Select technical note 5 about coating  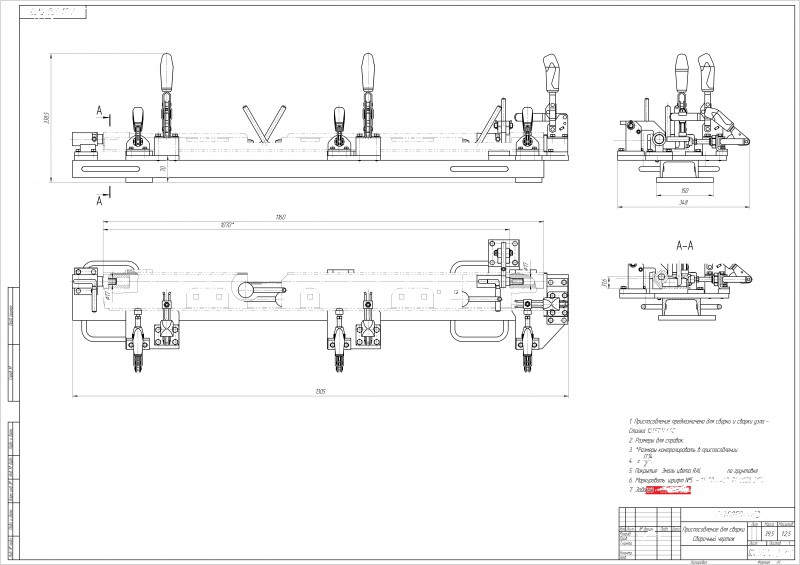click(693, 471)
